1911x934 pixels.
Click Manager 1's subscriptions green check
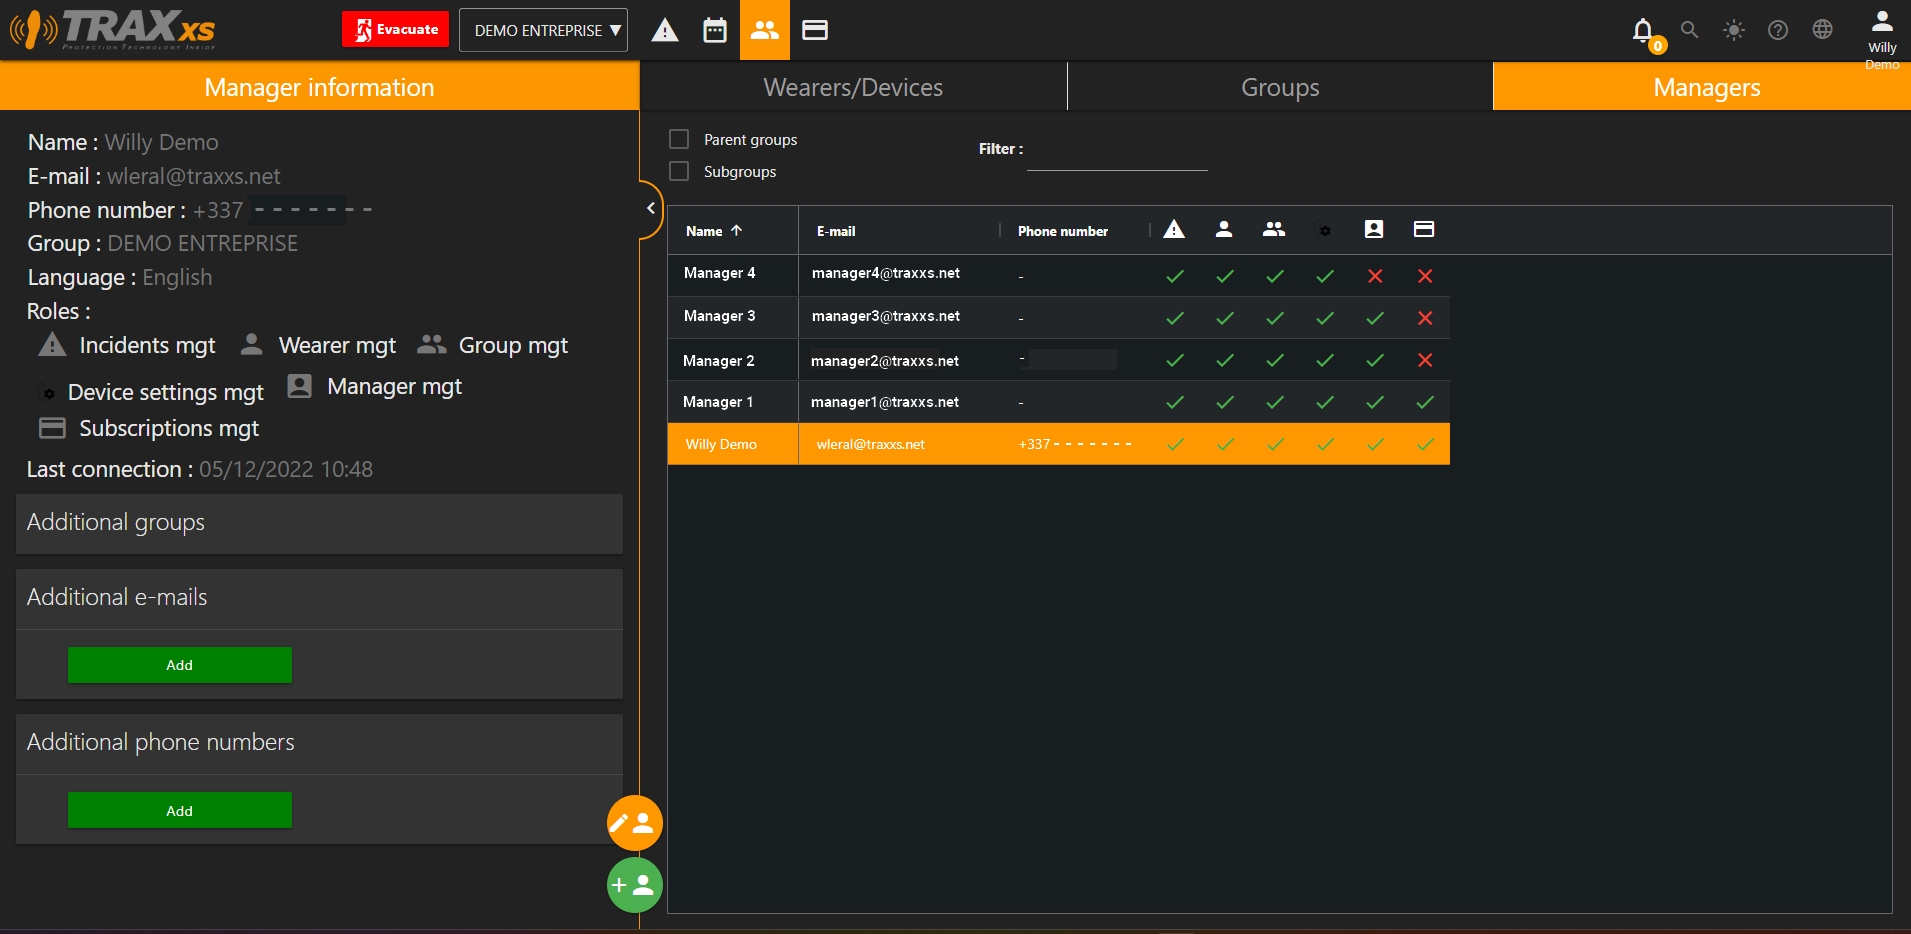(x=1425, y=402)
